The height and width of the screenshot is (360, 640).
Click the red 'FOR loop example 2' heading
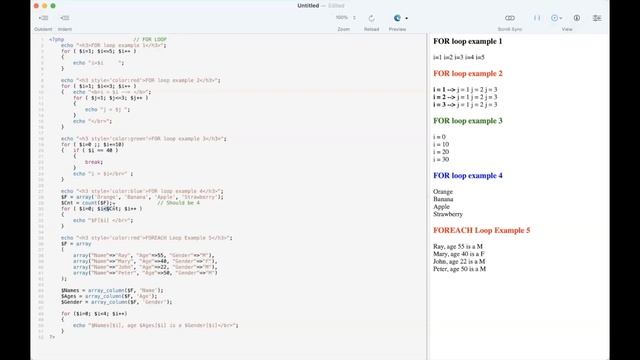(x=468, y=73)
